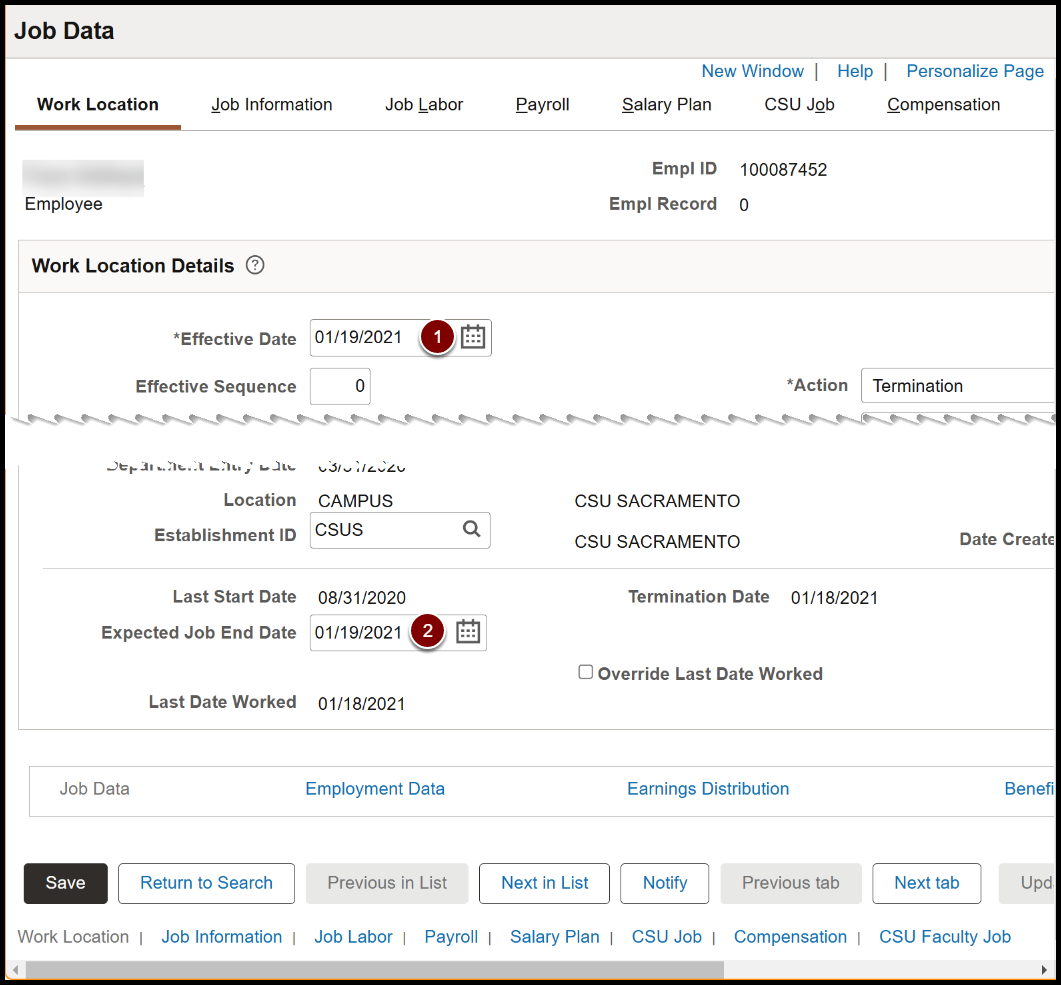Click Return to Search button
Screen dimensions: 1061x985
pos(206,883)
